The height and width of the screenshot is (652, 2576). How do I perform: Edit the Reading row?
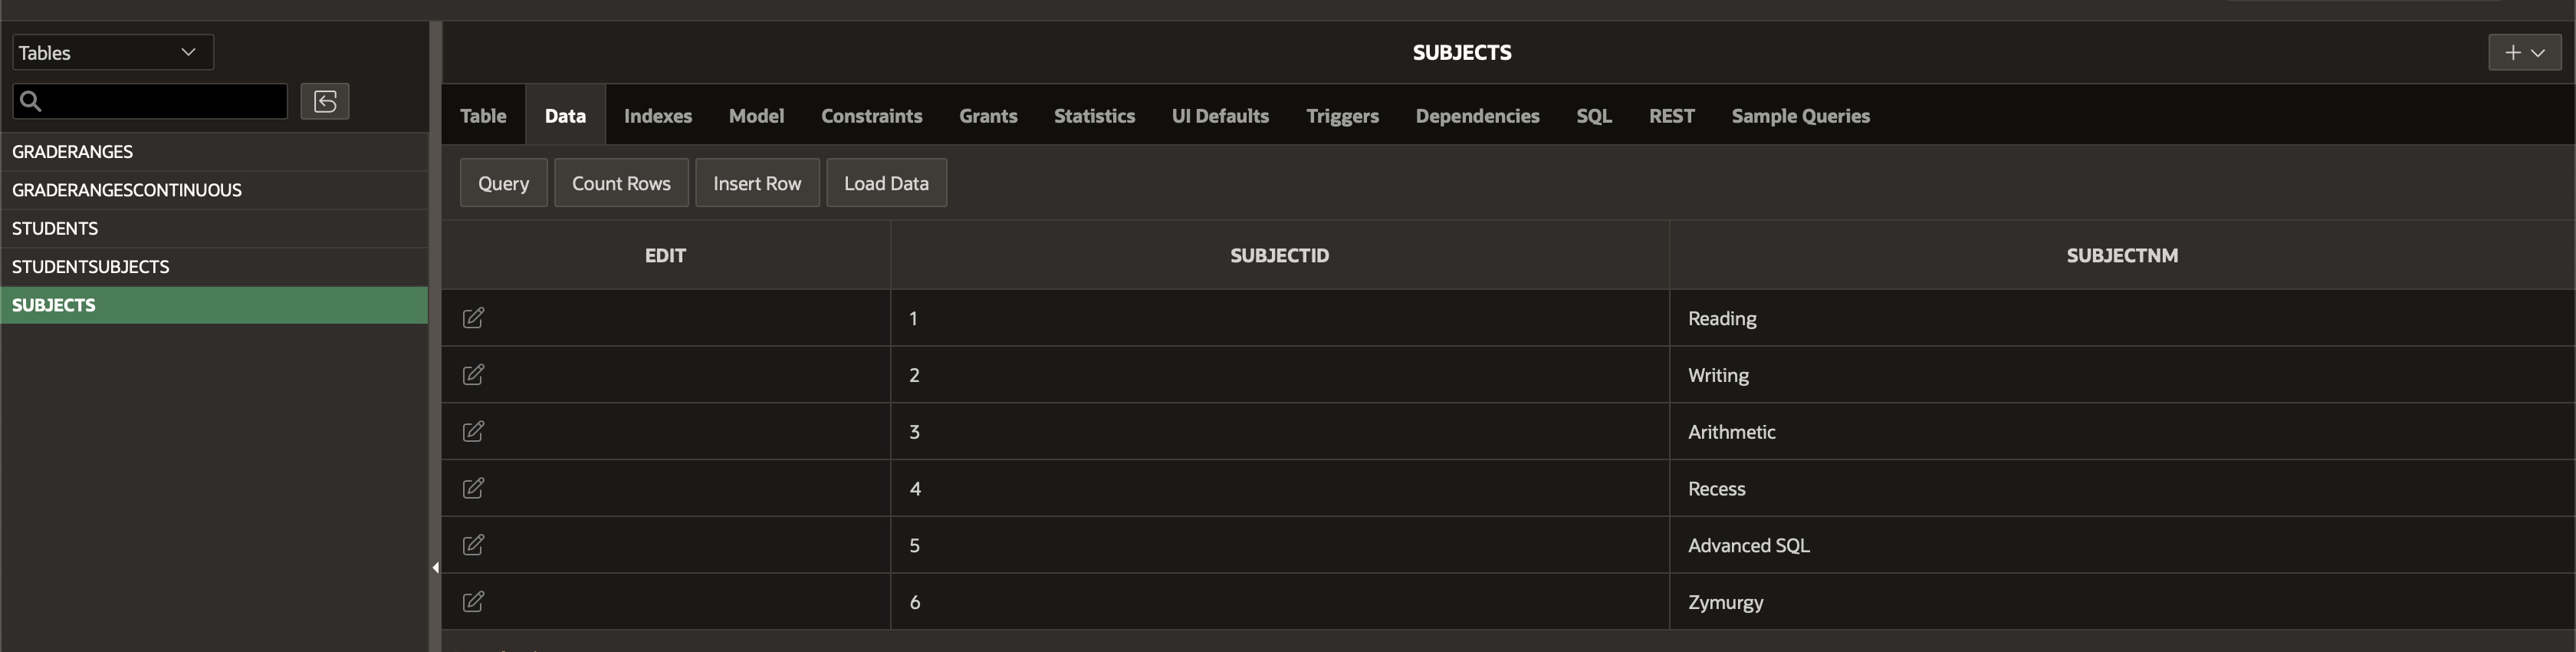click(x=473, y=318)
